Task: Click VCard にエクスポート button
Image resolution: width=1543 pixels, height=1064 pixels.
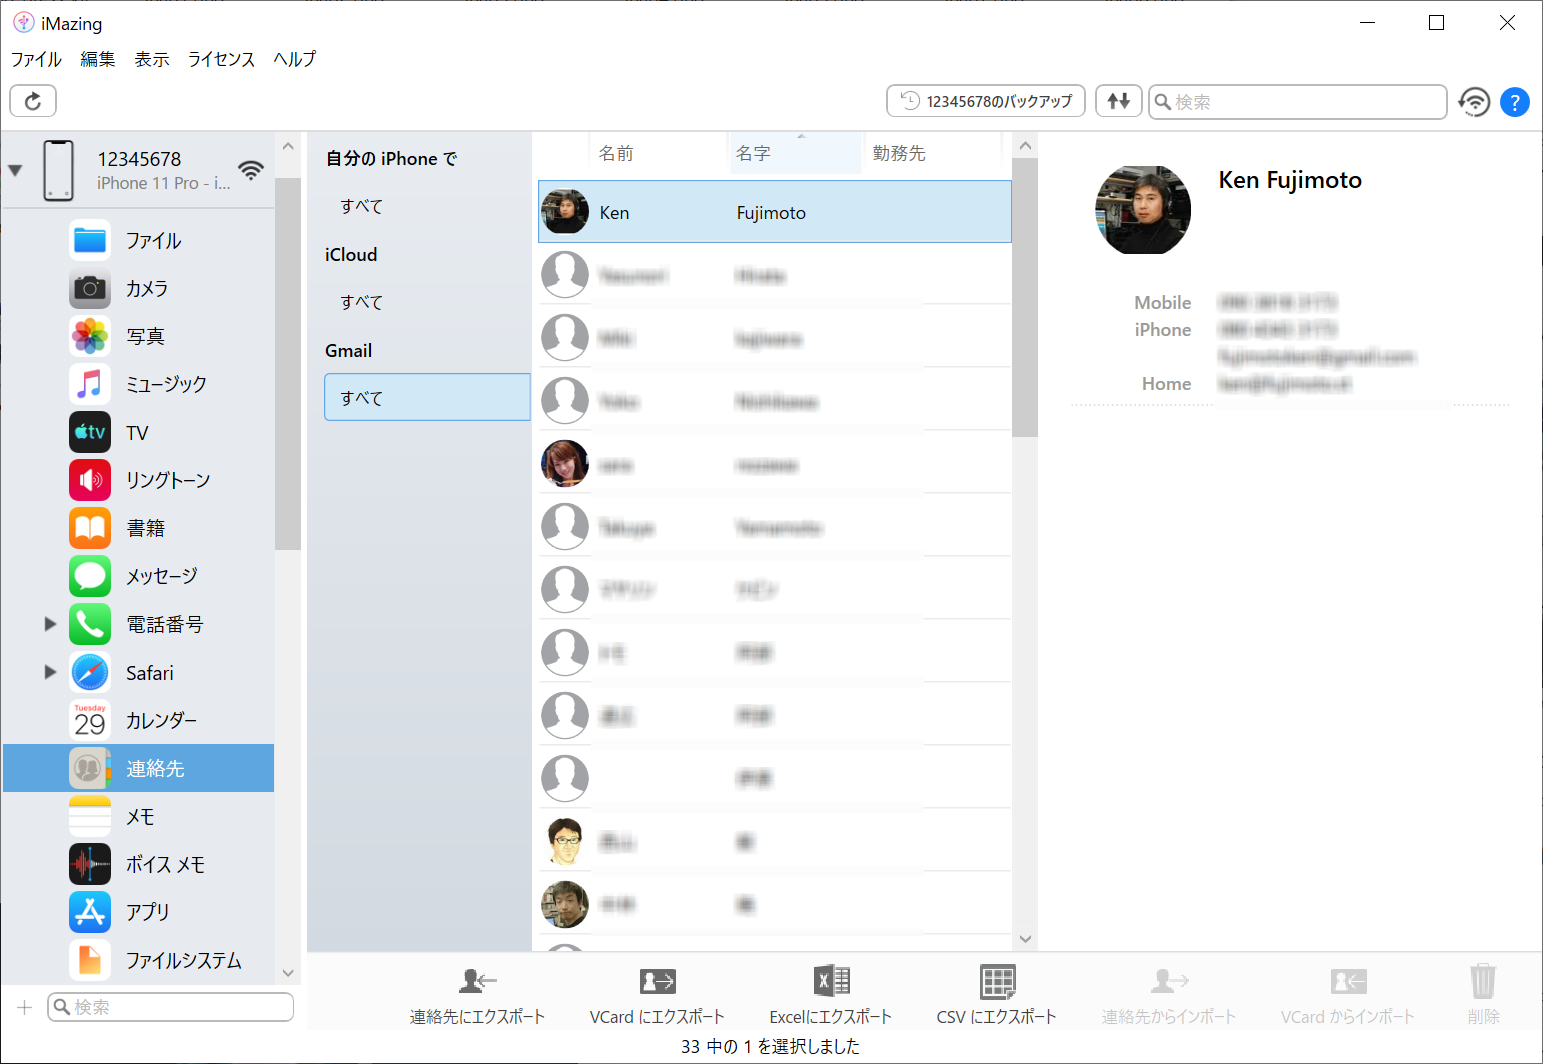Action: coord(657,996)
